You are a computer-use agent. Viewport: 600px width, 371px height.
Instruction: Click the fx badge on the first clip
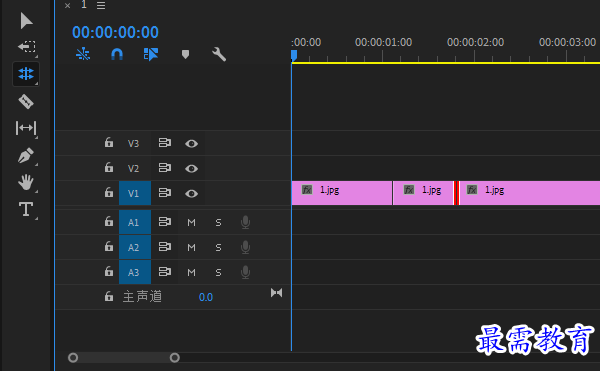pyautogui.click(x=307, y=190)
